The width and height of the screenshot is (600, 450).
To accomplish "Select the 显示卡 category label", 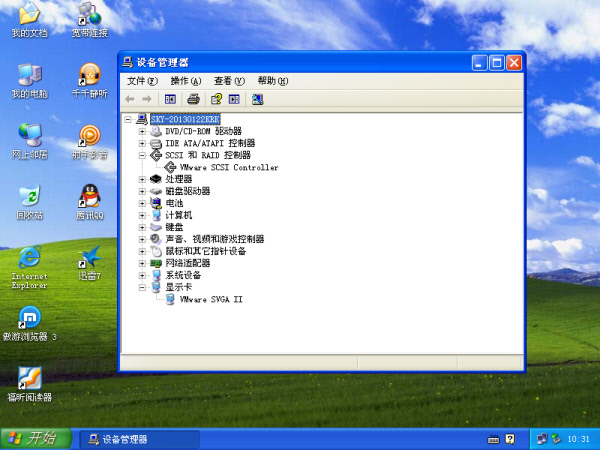I will pyautogui.click(x=179, y=287).
